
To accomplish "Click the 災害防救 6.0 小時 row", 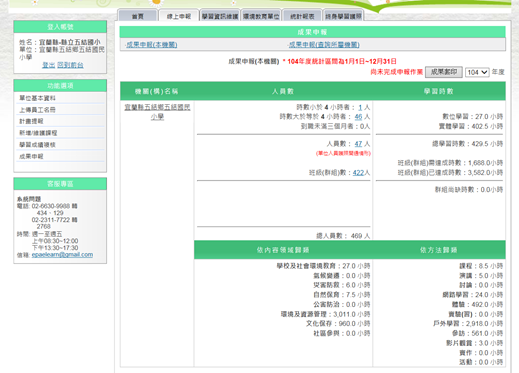I will (342, 285).
